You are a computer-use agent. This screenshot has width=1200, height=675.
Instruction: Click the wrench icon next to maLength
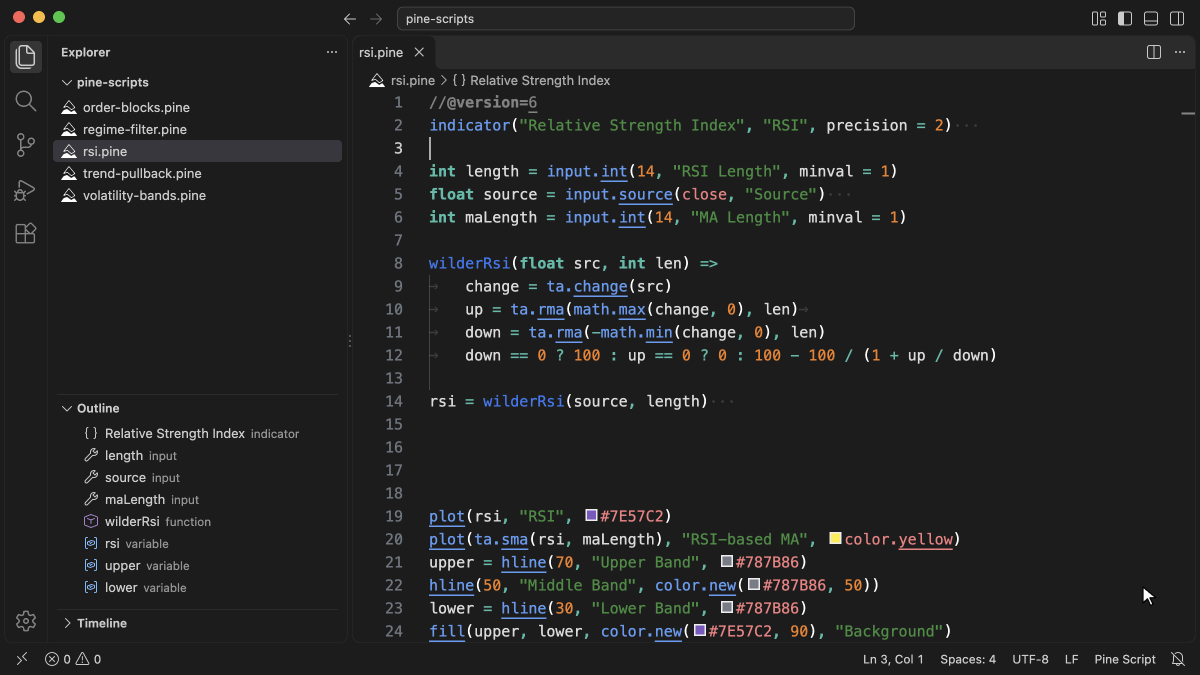(x=91, y=499)
